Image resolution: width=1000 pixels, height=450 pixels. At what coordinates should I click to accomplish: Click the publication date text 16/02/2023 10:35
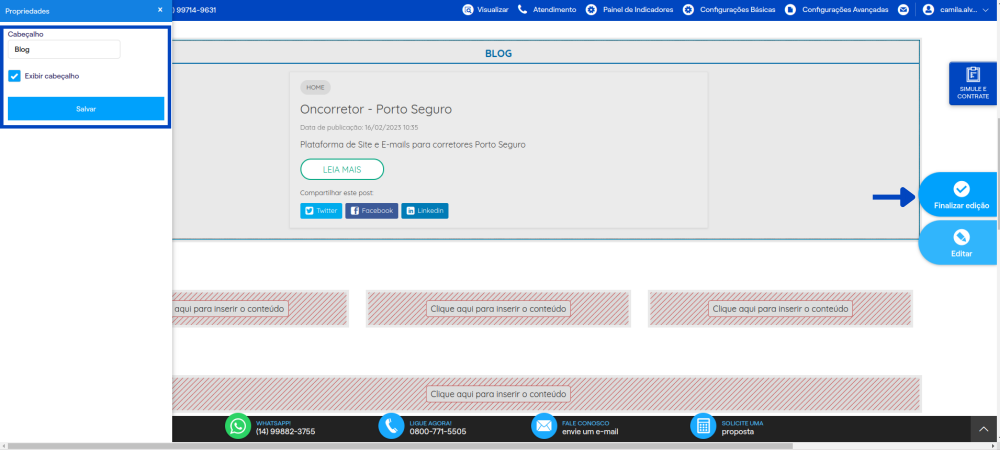click(391, 127)
